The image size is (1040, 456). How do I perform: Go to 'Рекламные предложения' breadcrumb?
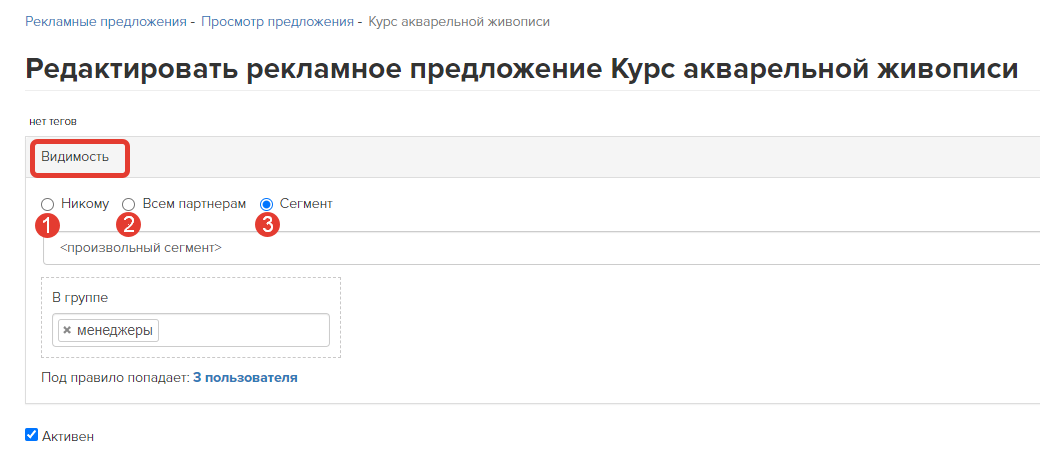pyautogui.click(x=105, y=22)
